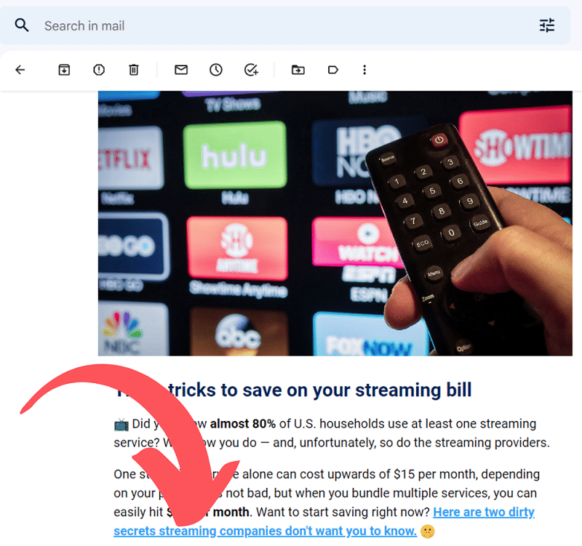Image resolution: width=582 pixels, height=546 pixels.
Task: Mark email as unread
Action: point(181,70)
